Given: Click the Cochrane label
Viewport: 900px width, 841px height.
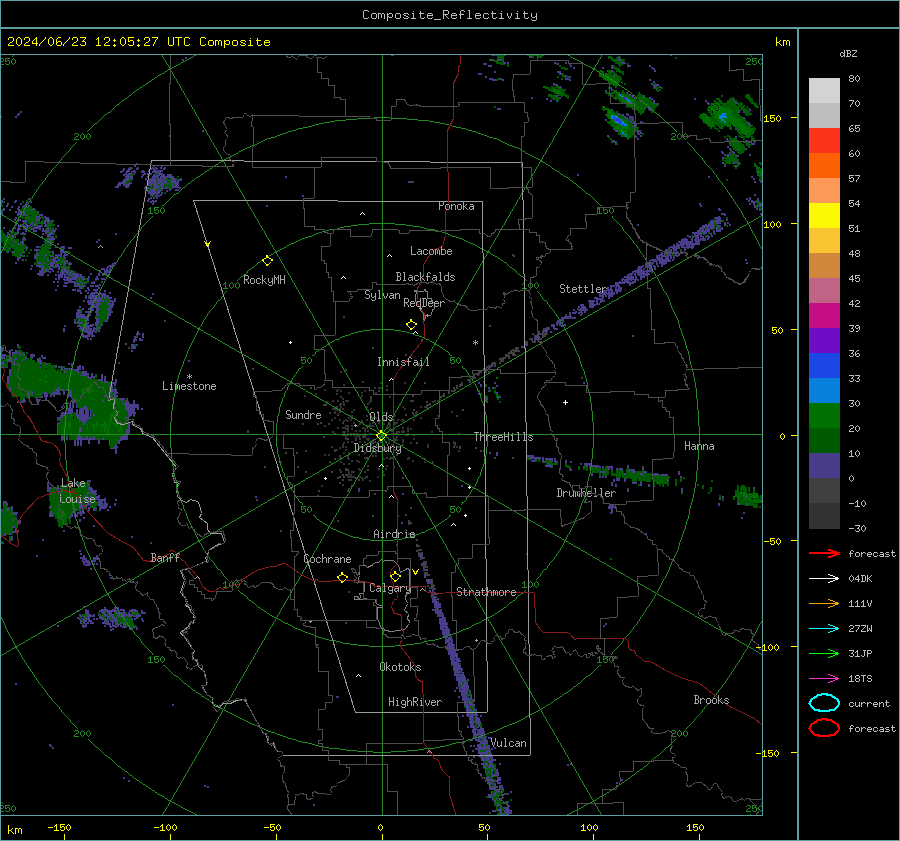Looking at the screenshot, I should 327,559.
